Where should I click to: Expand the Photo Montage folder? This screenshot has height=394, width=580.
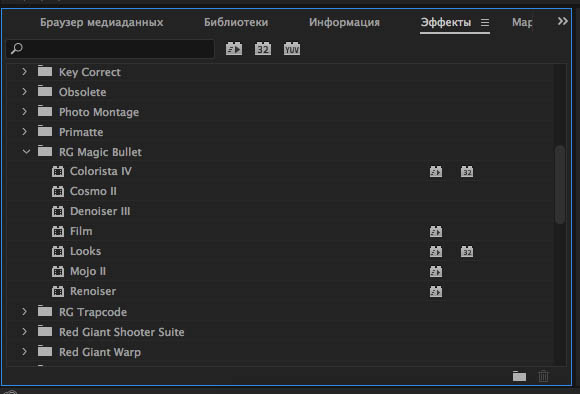click(24, 111)
